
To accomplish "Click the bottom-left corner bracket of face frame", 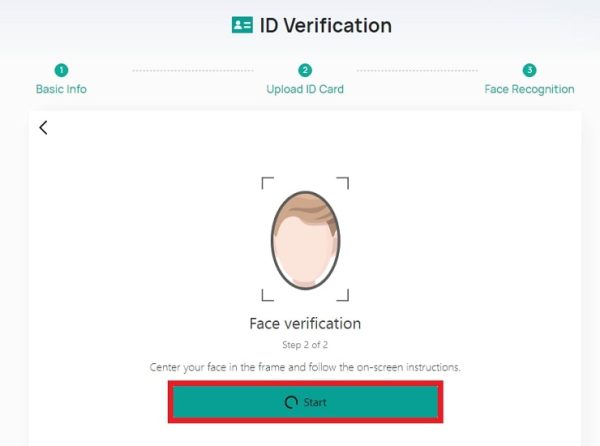I will pyautogui.click(x=266, y=295).
